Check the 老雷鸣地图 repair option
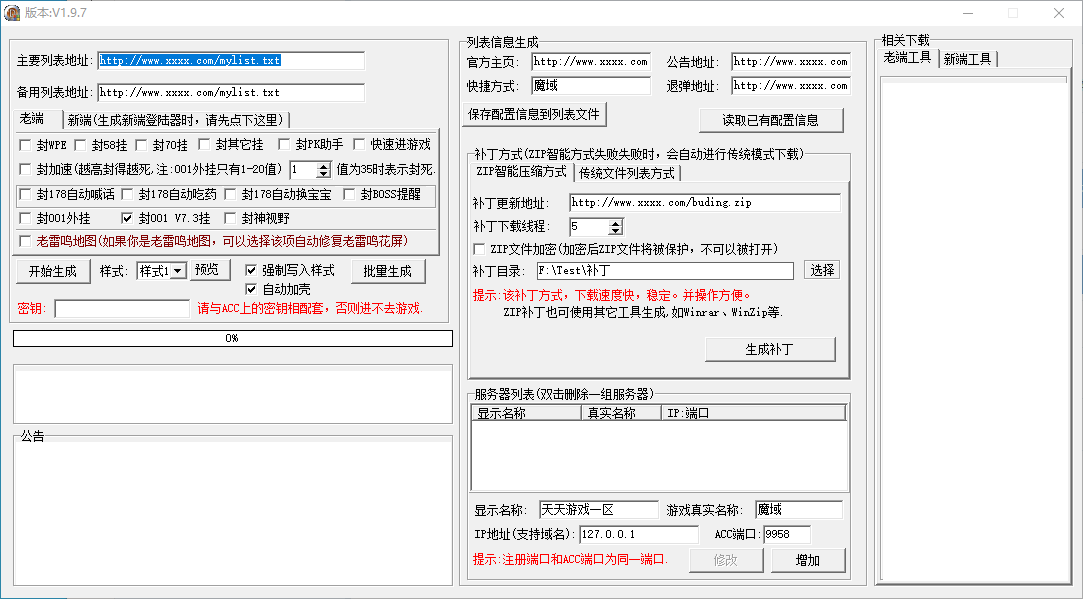This screenshot has height=599, width=1083. (x=26, y=241)
